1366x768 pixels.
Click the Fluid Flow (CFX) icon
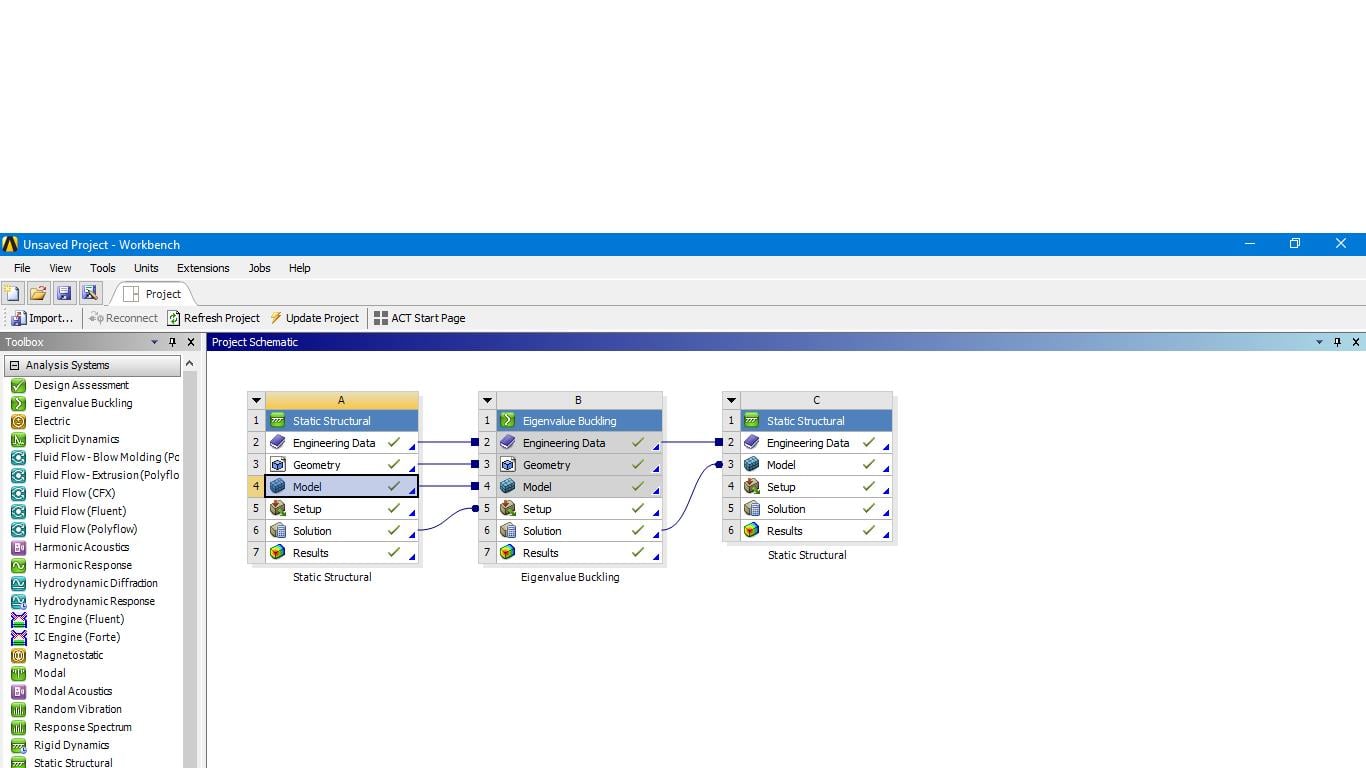click(x=18, y=493)
